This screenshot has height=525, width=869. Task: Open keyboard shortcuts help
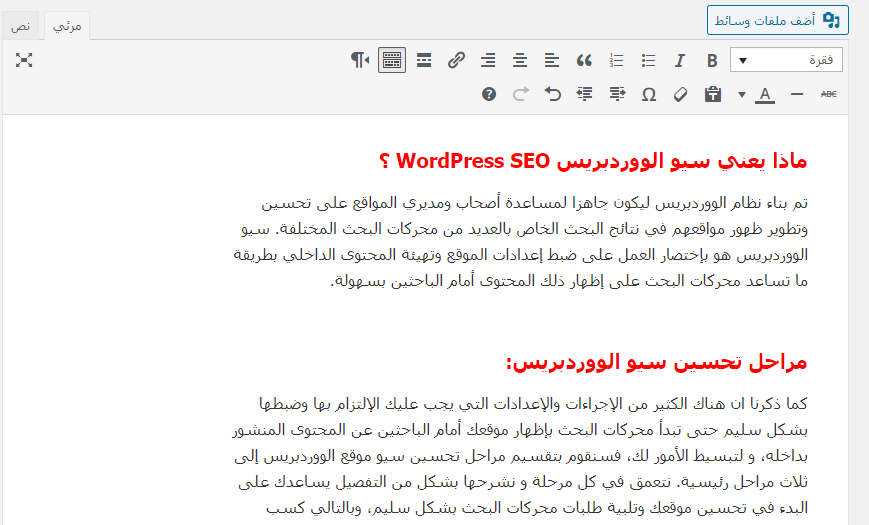pos(489,94)
